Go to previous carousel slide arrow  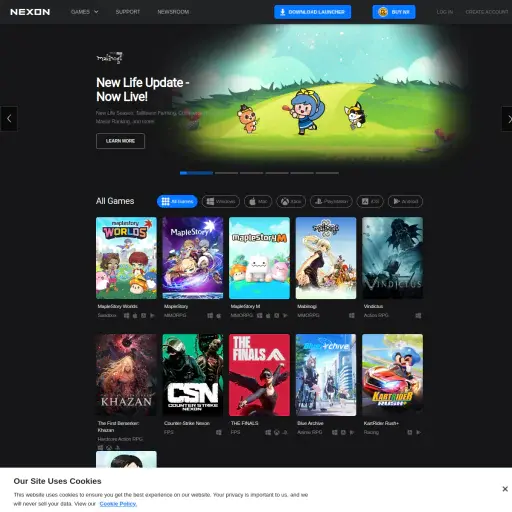click(x=9, y=119)
